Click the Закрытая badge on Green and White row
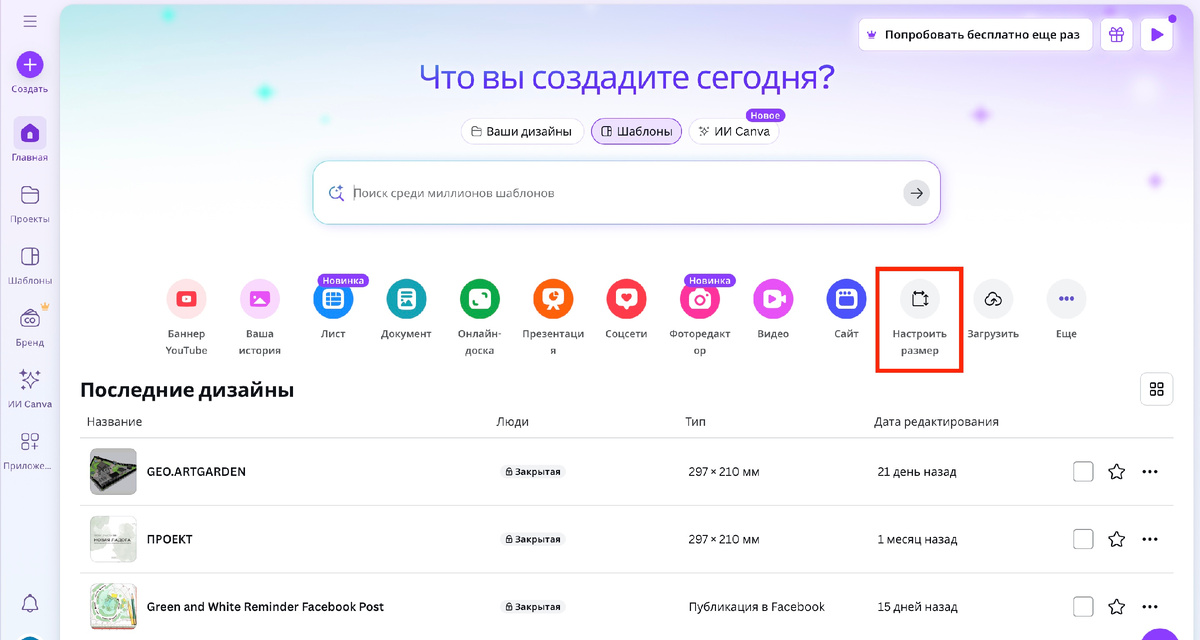 click(533, 606)
